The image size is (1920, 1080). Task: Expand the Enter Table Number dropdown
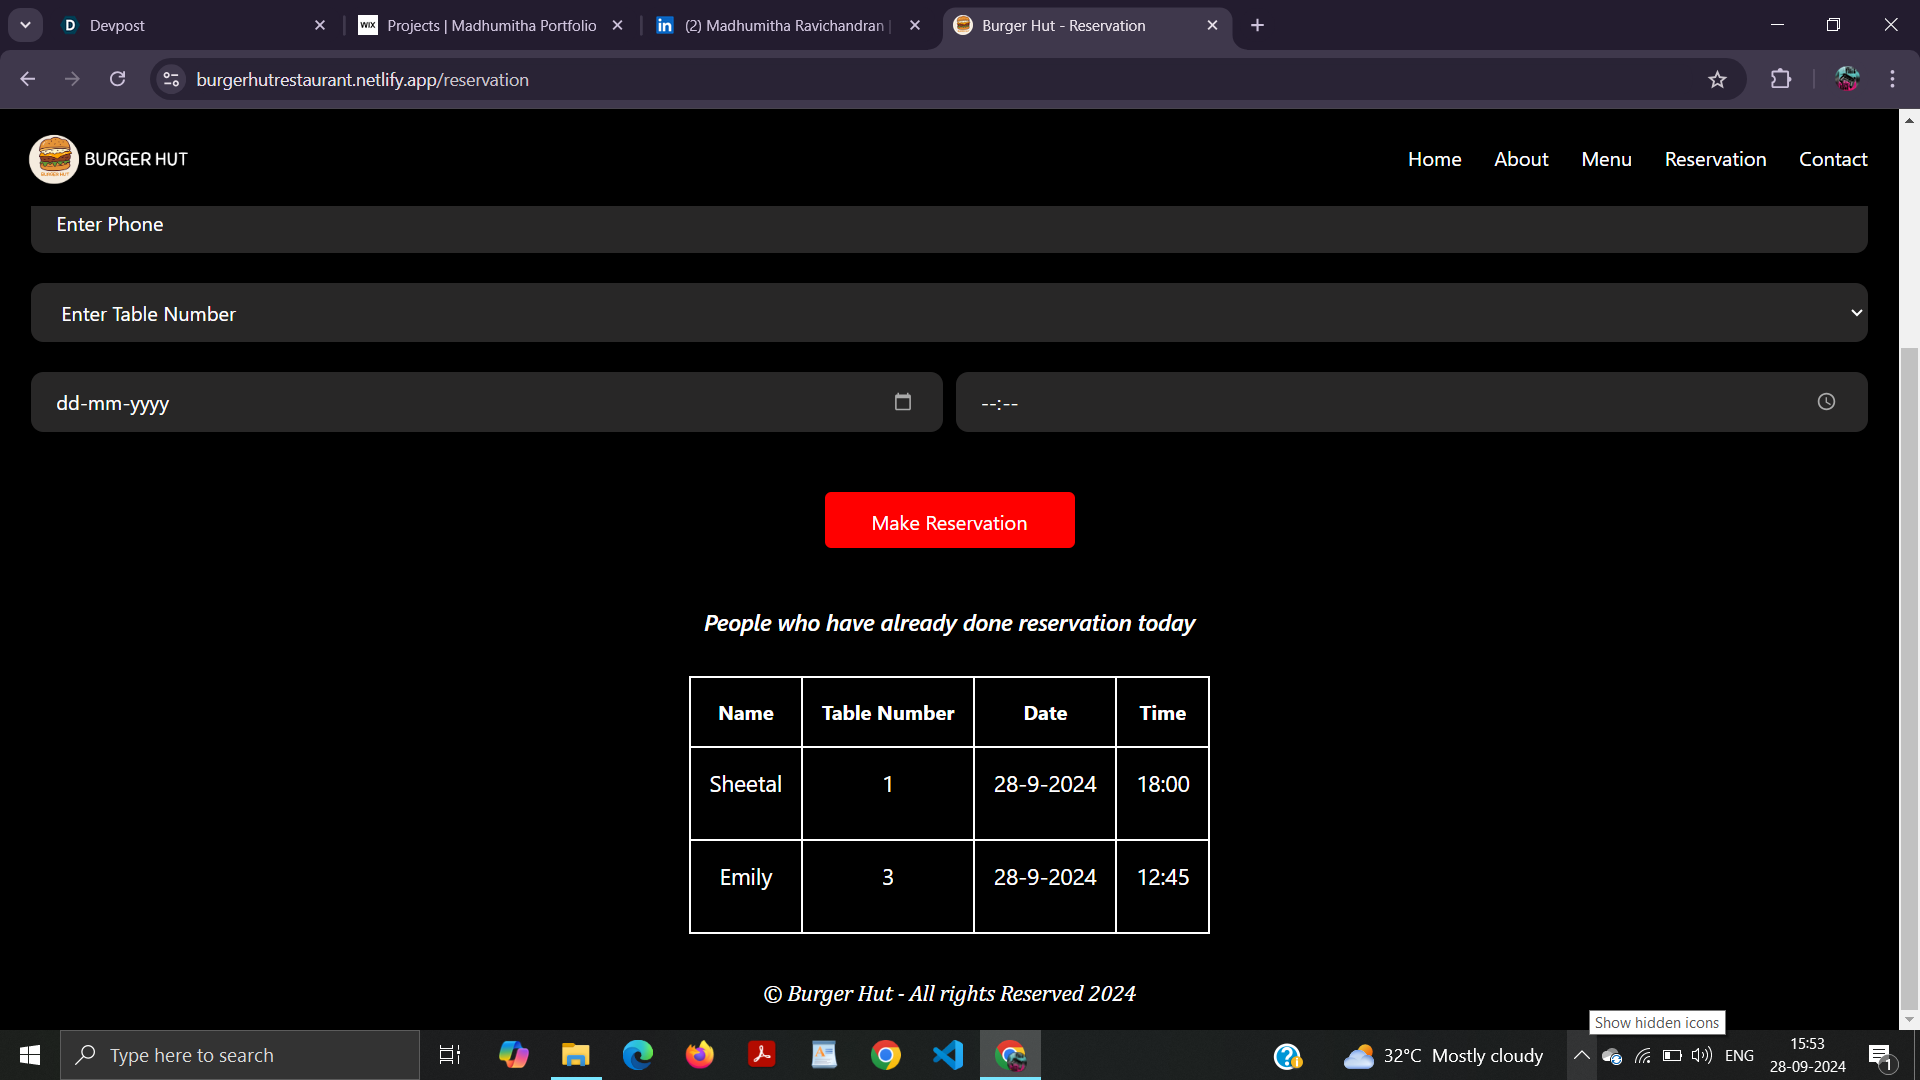coord(948,313)
